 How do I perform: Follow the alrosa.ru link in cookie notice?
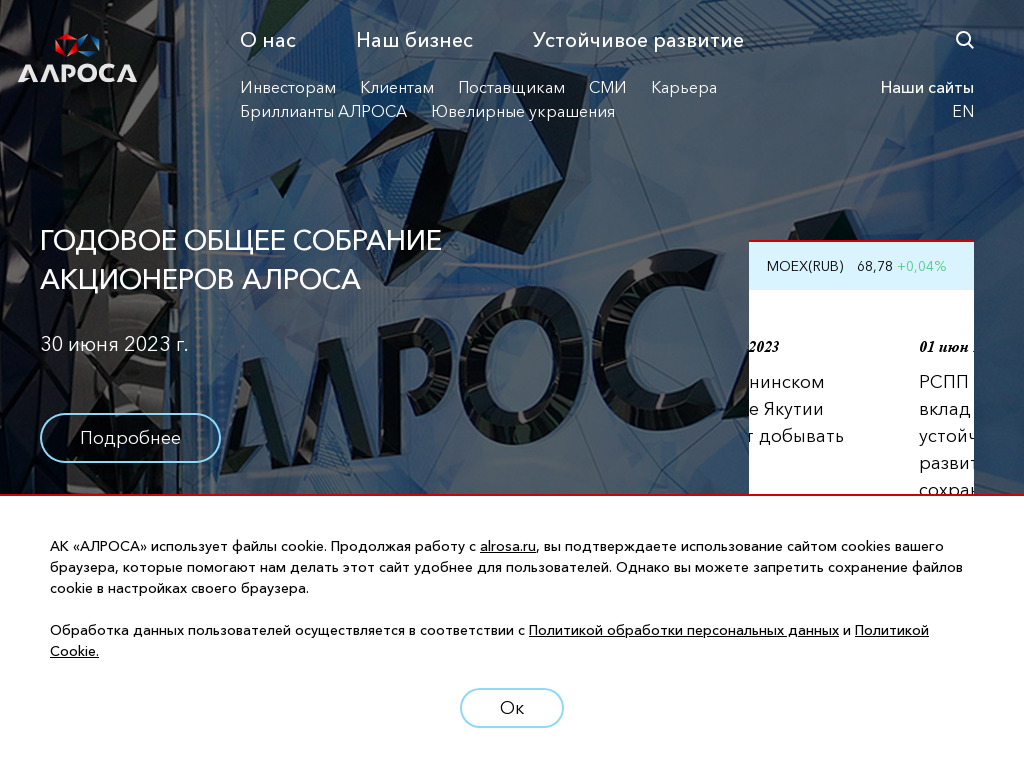pos(508,547)
